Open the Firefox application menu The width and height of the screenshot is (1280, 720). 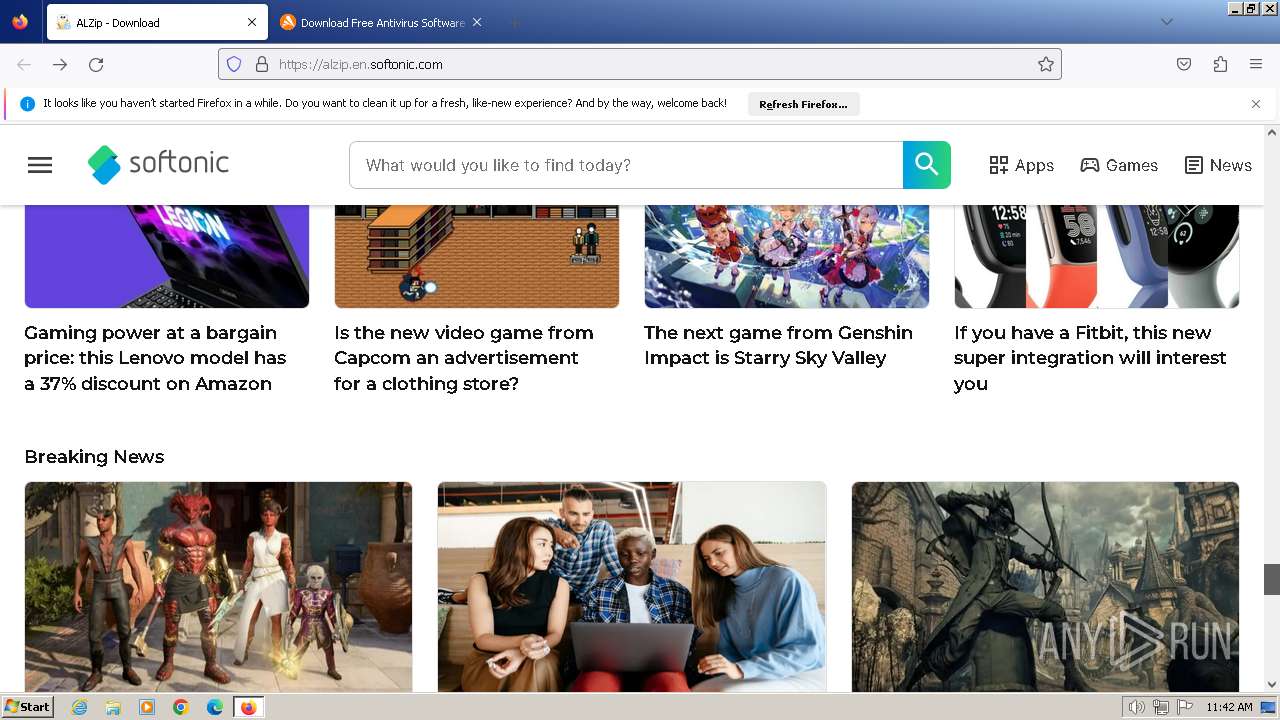tap(1256, 64)
